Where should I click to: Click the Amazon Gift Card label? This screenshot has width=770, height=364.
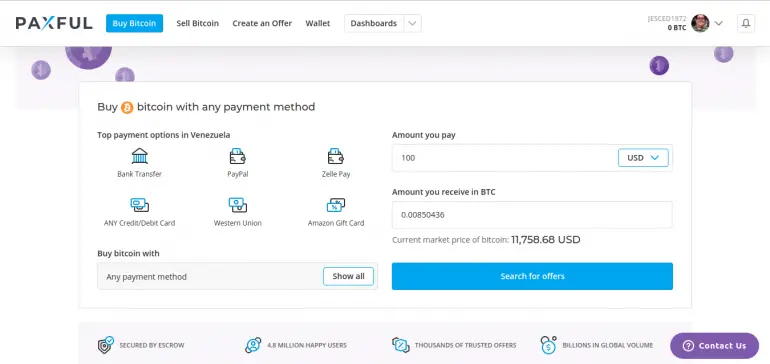[336, 223]
